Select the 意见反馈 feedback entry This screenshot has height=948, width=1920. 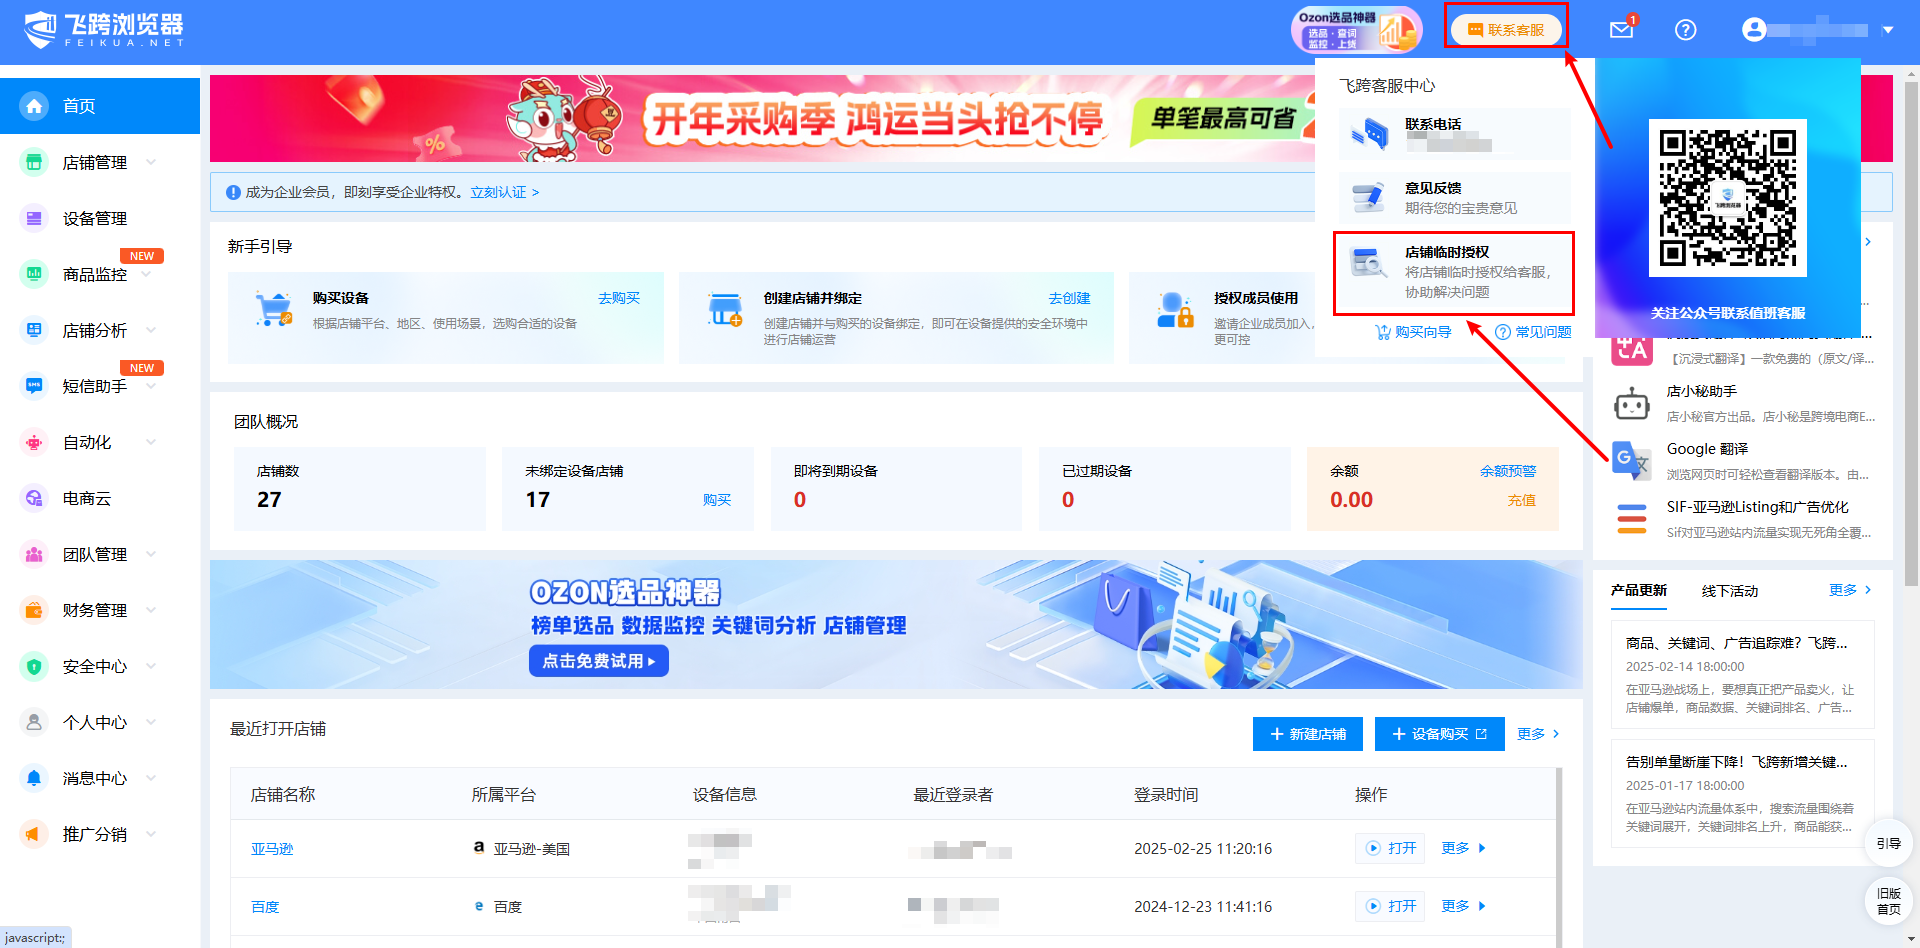pos(1453,197)
